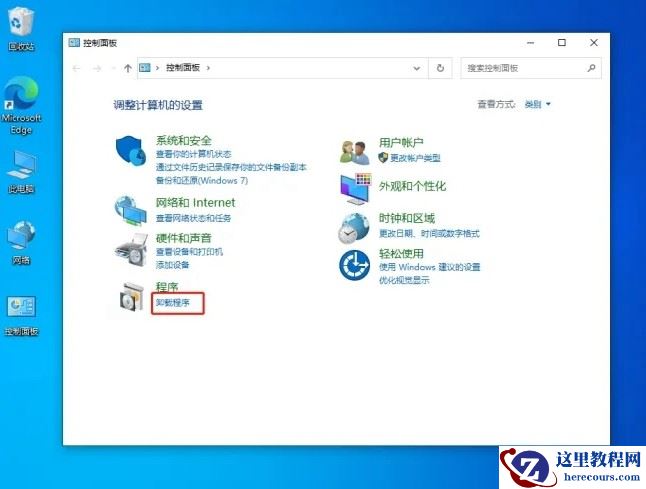
Task: Open the View by 类别 dropdown
Action: (x=537, y=104)
